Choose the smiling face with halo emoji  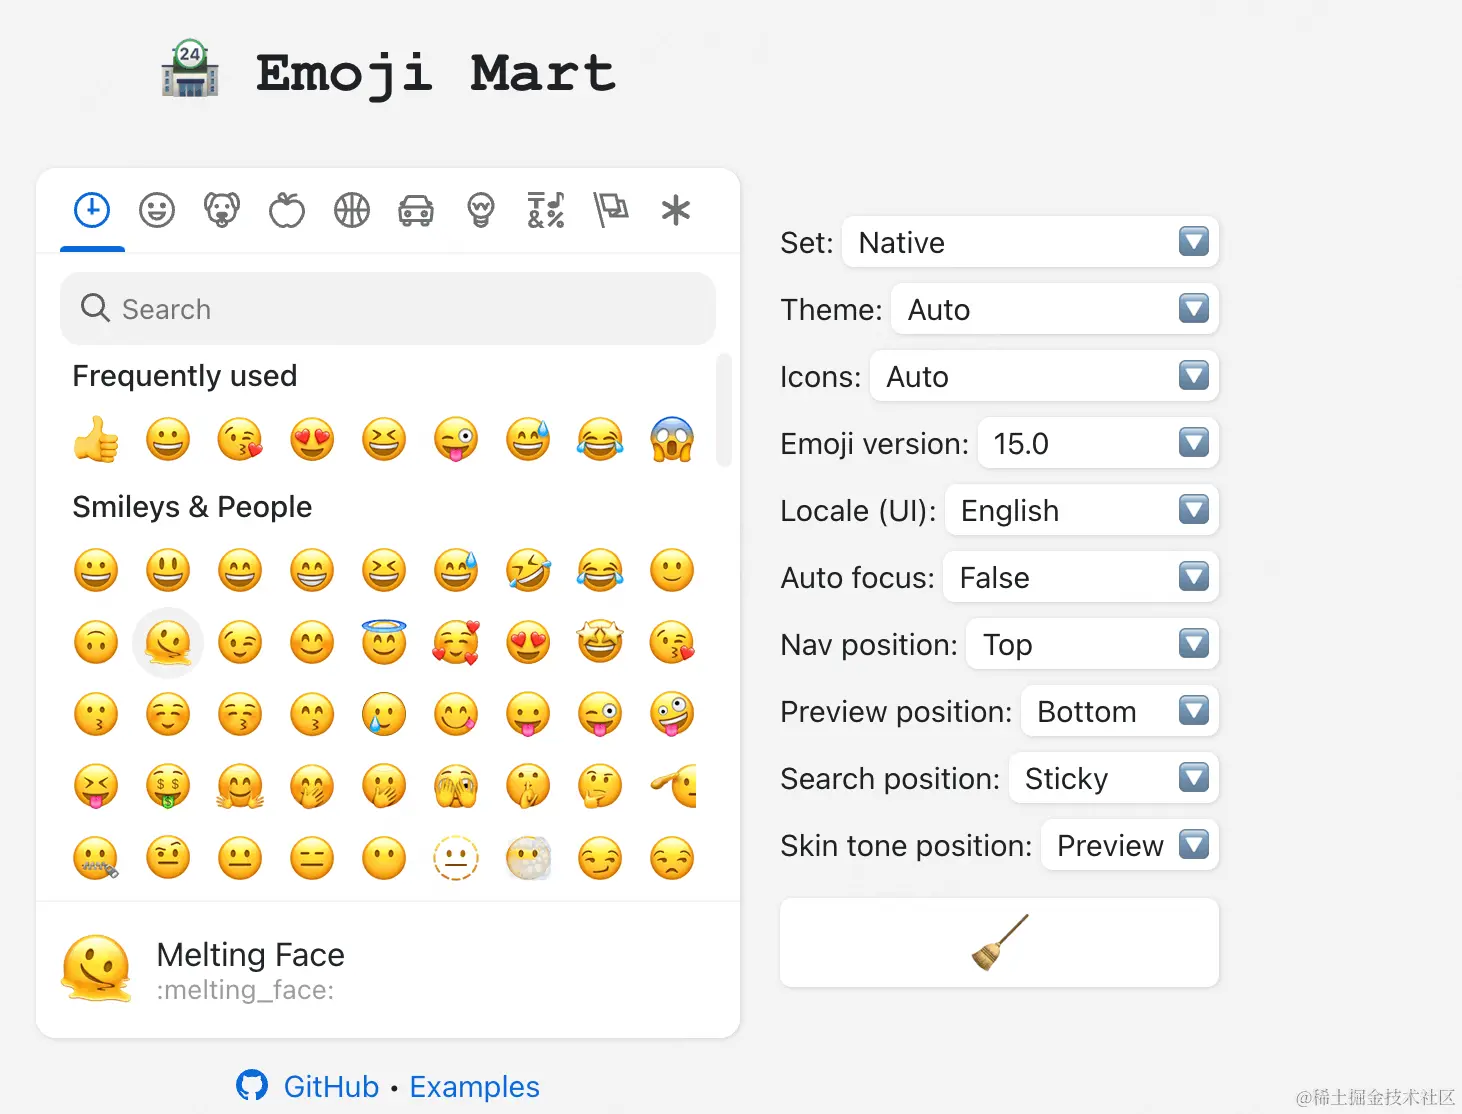pos(384,643)
